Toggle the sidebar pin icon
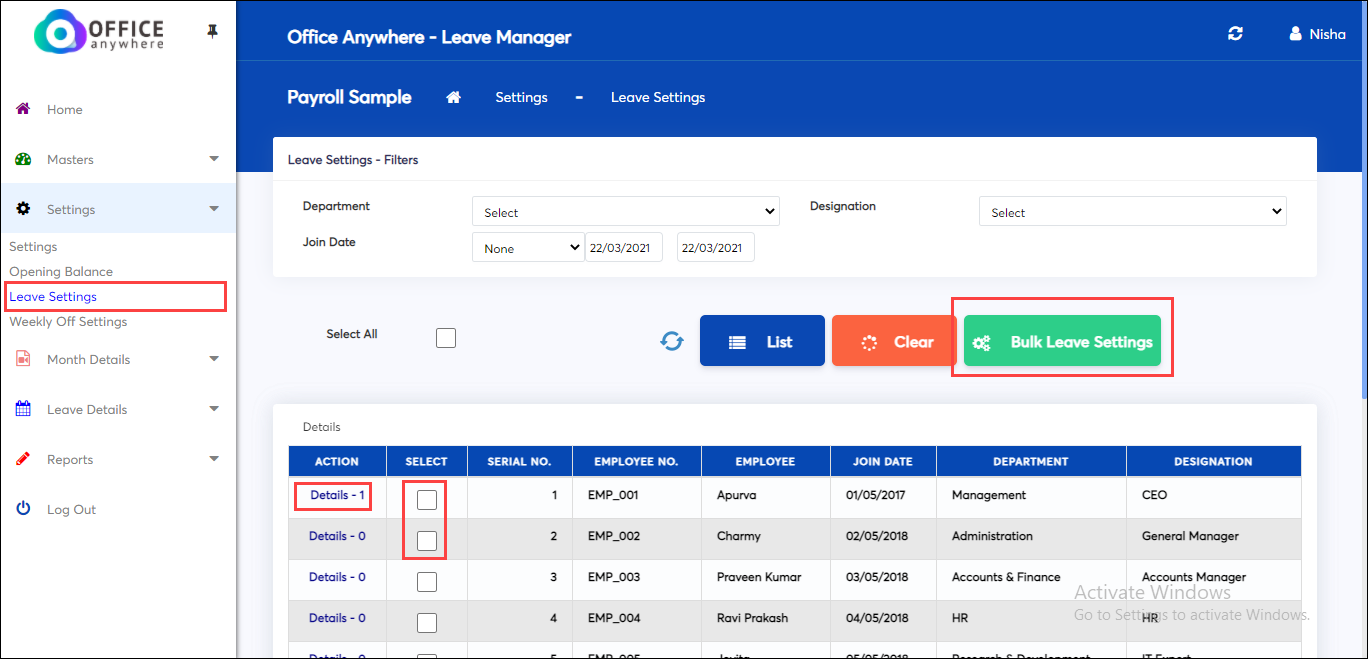The height and width of the screenshot is (659, 1368). (212, 32)
